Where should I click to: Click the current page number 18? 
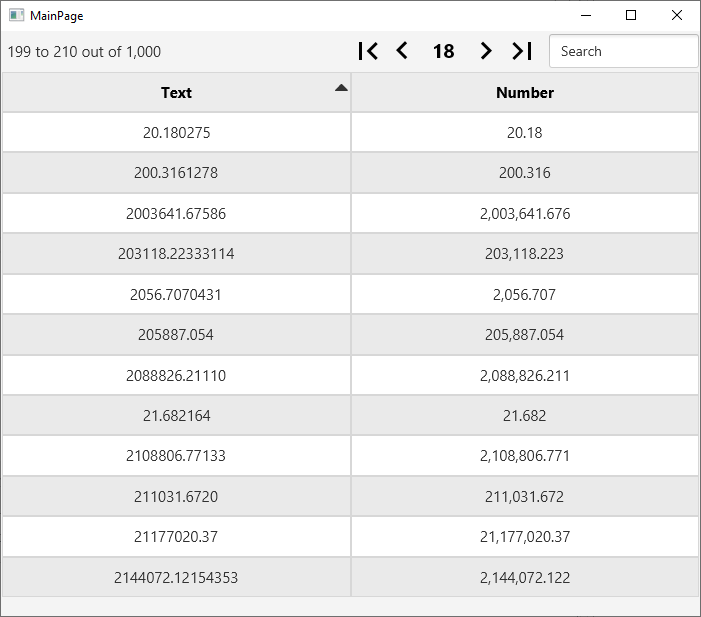point(444,51)
